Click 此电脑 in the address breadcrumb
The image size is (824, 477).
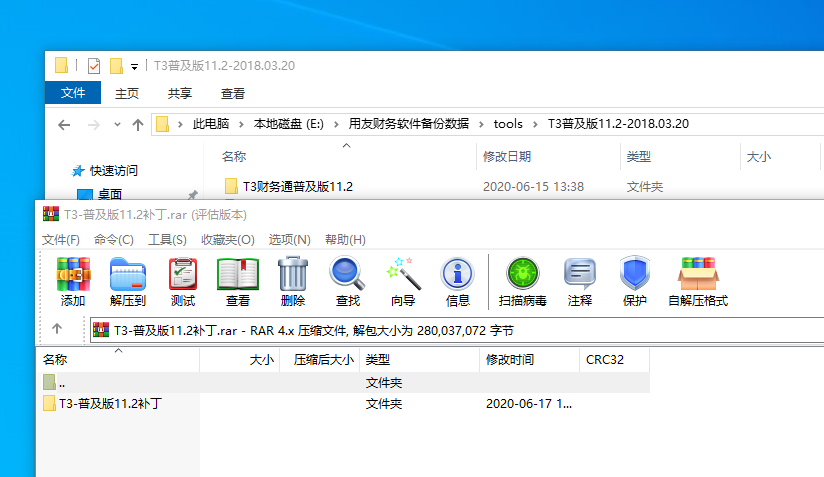point(211,124)
